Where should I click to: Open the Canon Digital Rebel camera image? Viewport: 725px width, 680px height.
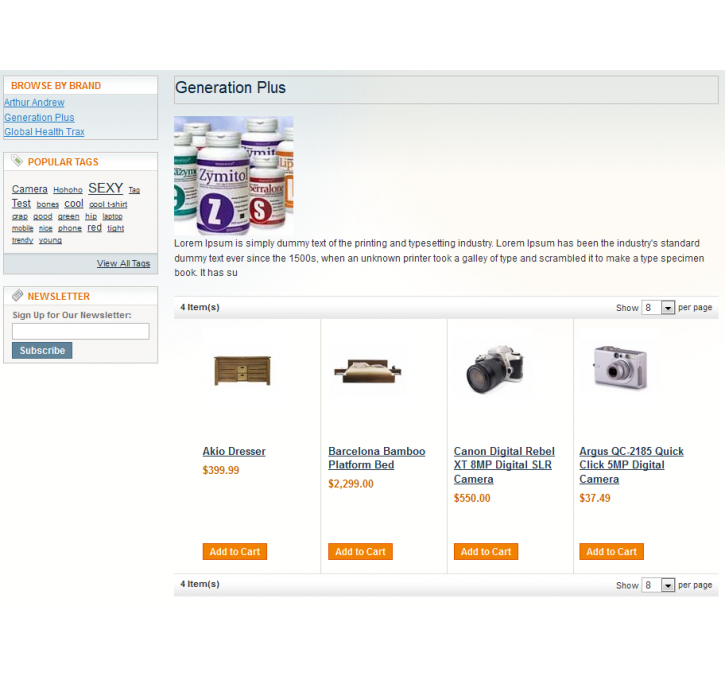(x=494, y=370)
